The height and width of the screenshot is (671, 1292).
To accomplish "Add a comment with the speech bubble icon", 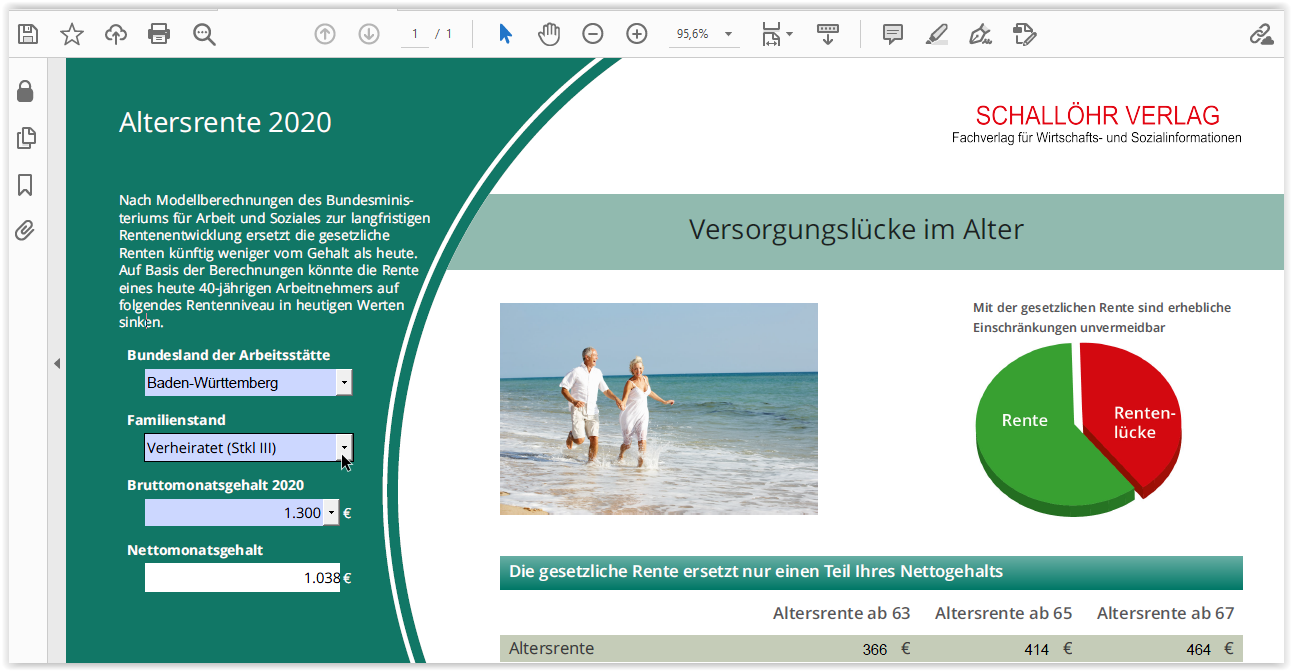I will [893, 34].
